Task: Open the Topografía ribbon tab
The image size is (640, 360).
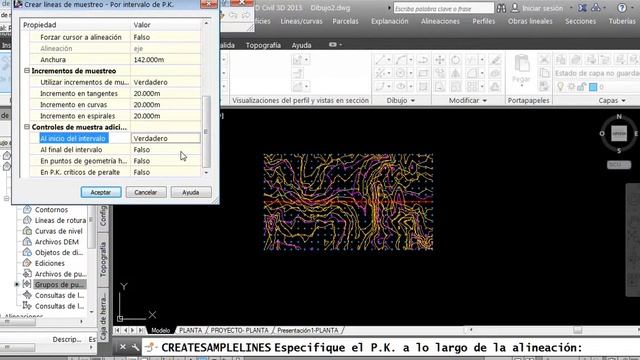Action: click(263, 45)
